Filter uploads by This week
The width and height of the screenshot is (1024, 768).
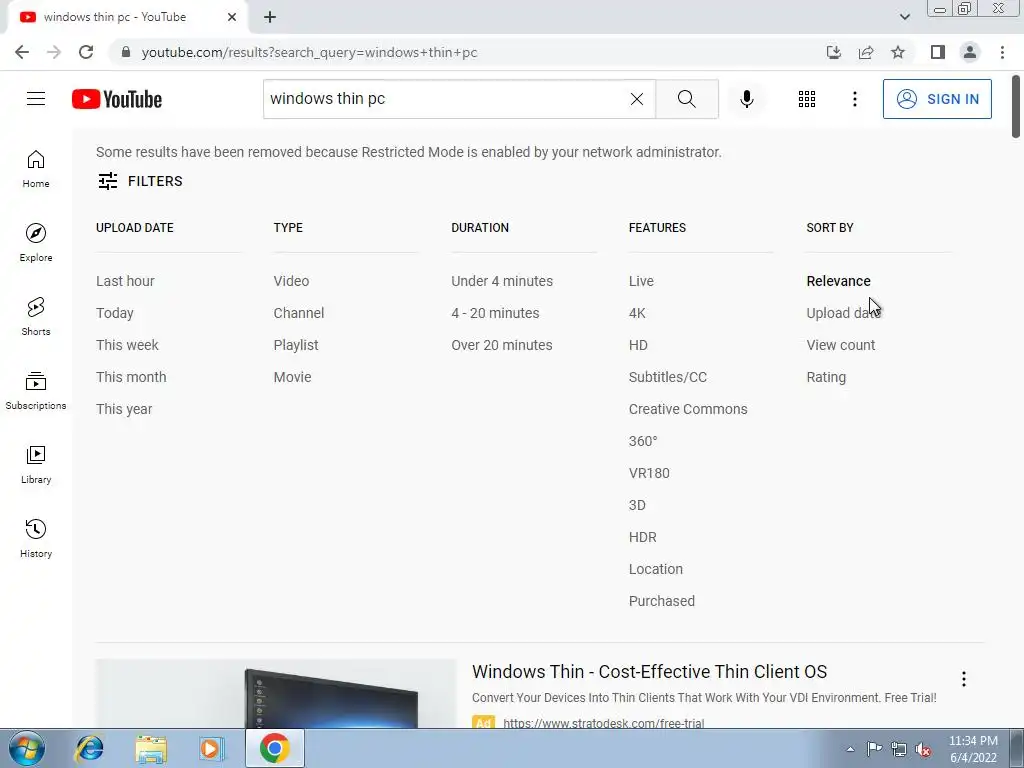[x=127, y=345]
